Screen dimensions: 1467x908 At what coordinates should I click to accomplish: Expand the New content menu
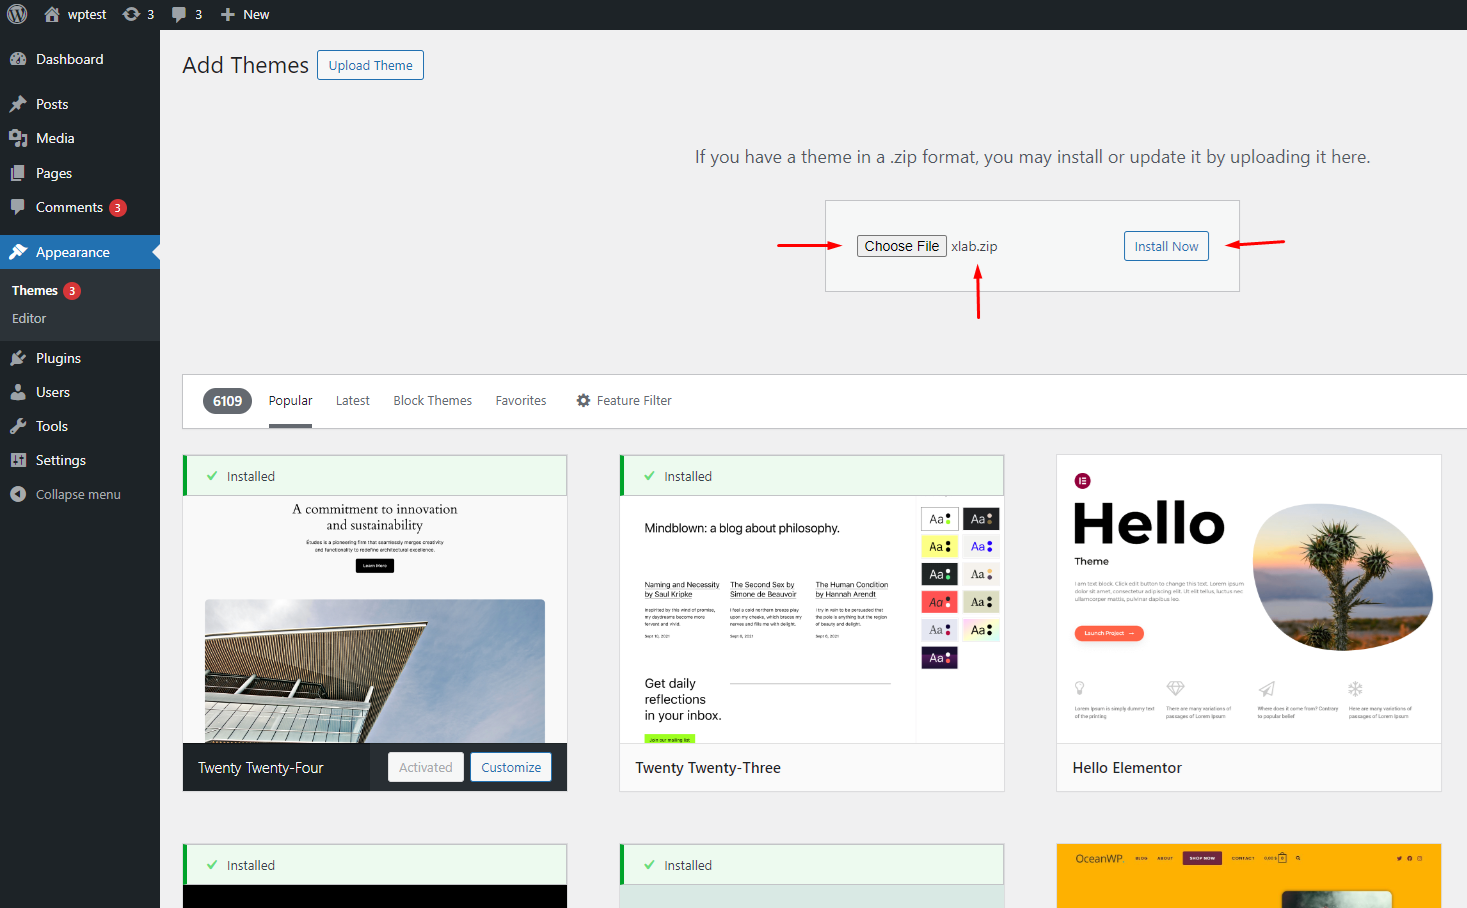(245, 14)
